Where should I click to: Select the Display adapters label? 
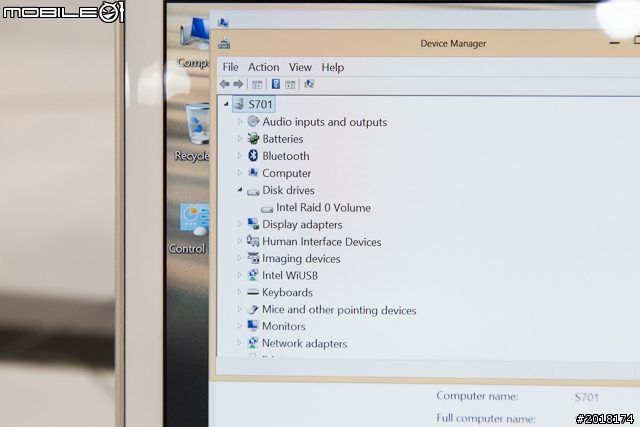pyautogui.click(x=302, y=225)
